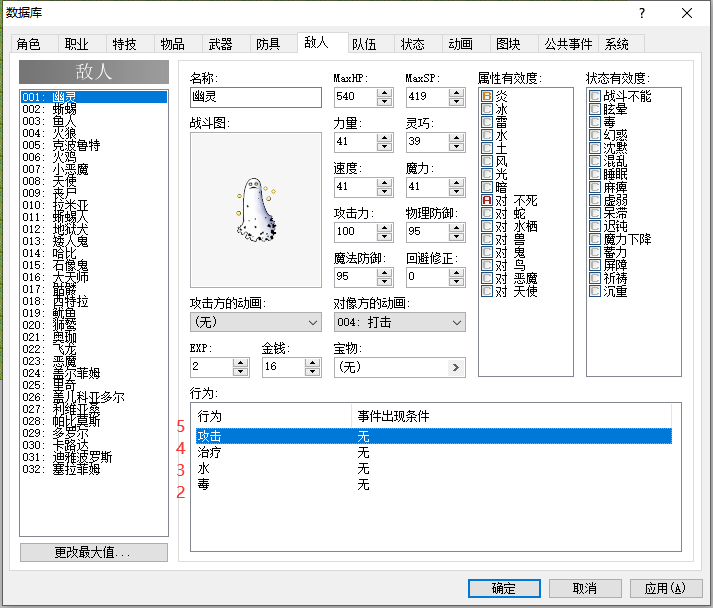Select enemy 007: 小恶魔 in the list
713x608 pixels.
pyautogui.click(x=94, y=169)
